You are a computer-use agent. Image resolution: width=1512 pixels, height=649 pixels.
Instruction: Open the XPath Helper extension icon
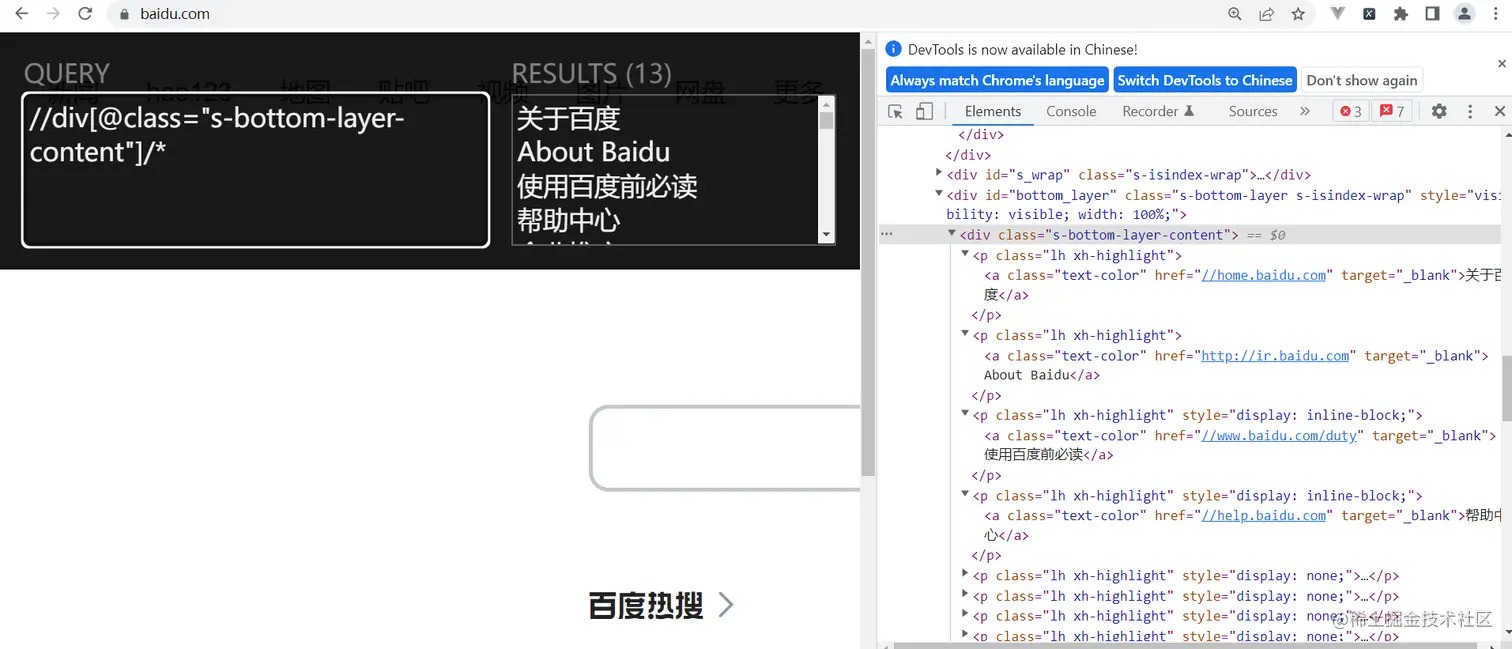pos(1369,14)
